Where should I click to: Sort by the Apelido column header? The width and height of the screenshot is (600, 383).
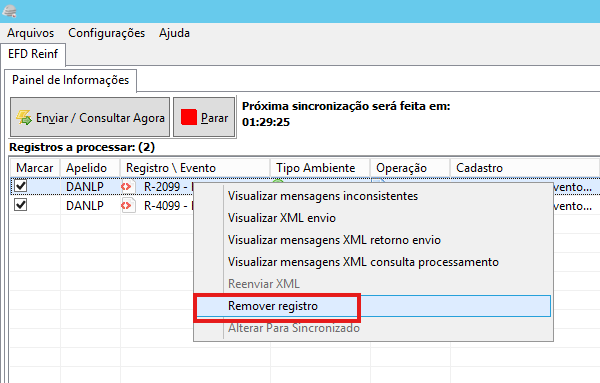coord(90,168)
